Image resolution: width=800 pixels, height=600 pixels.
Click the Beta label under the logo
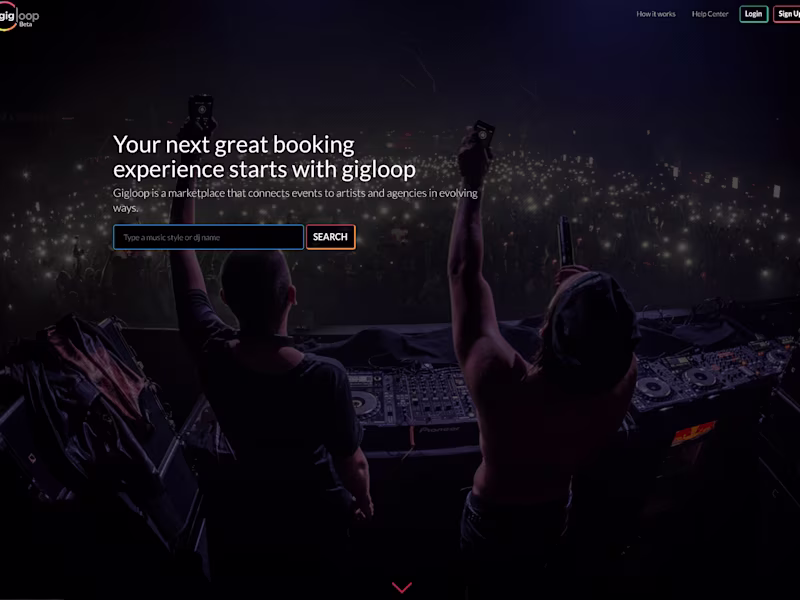26,24
